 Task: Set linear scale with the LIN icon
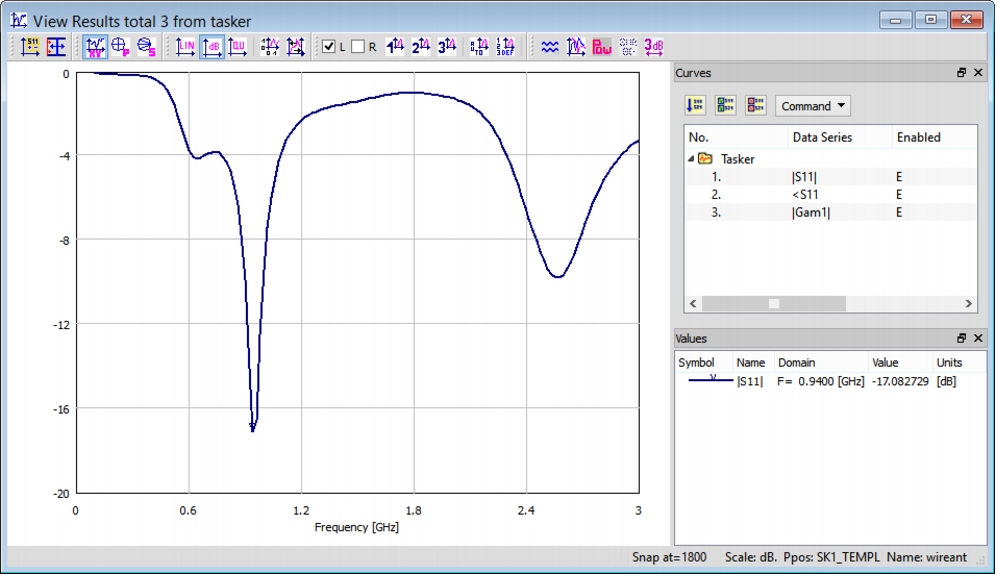pos(185,46)
